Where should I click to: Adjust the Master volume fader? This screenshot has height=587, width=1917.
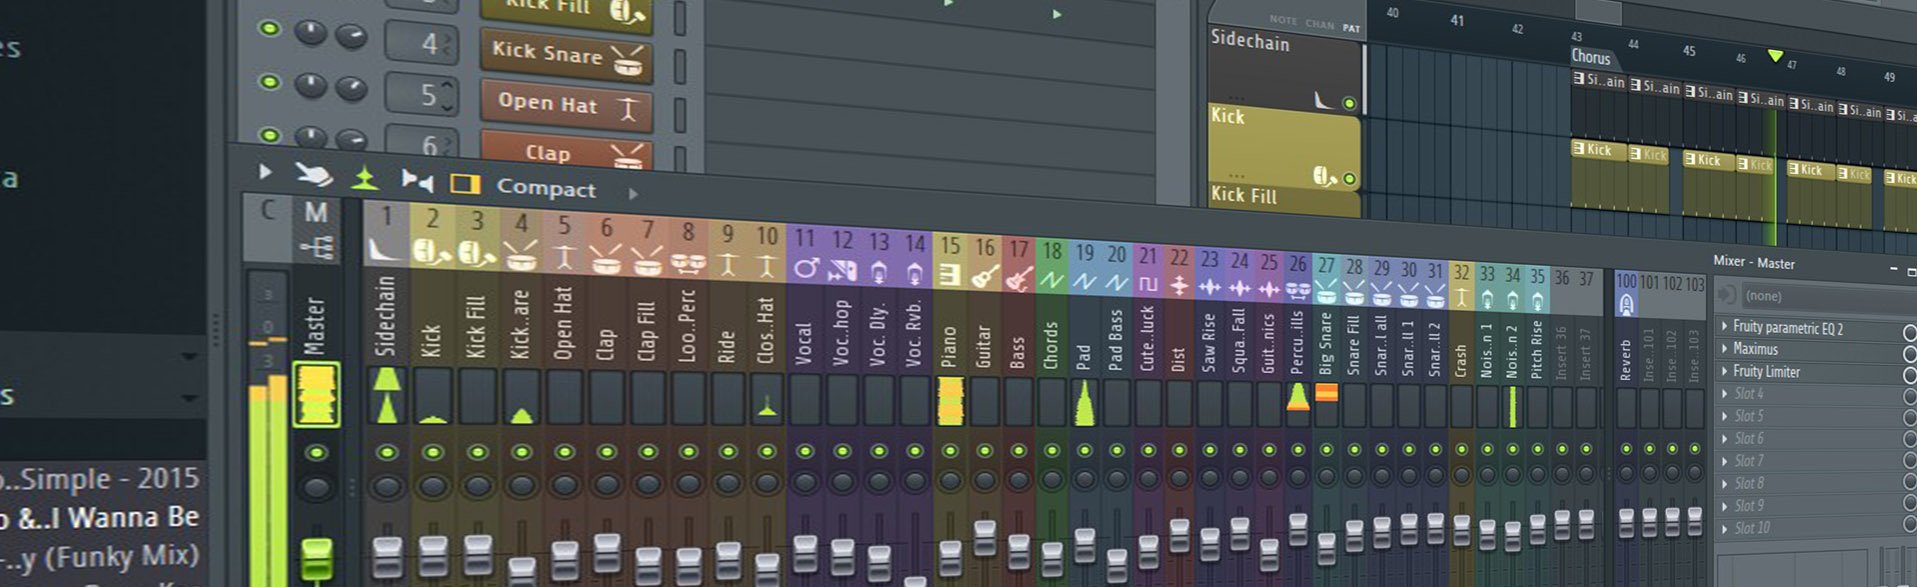click(x=317, y=560)
